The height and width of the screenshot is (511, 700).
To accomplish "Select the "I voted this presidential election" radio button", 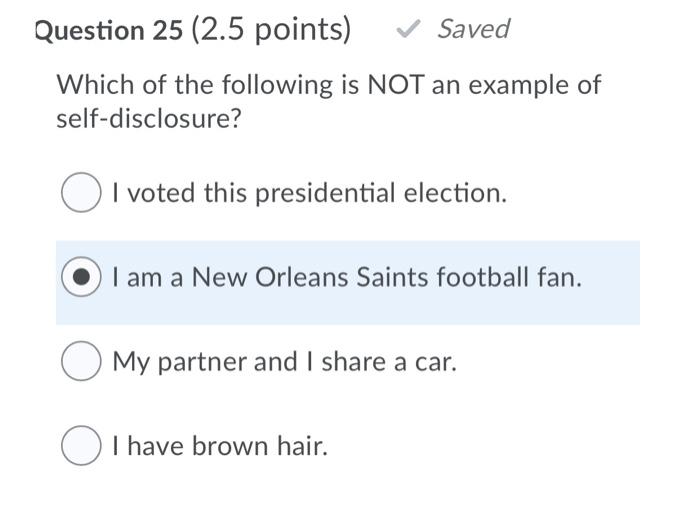I will [x=81, y=193].
